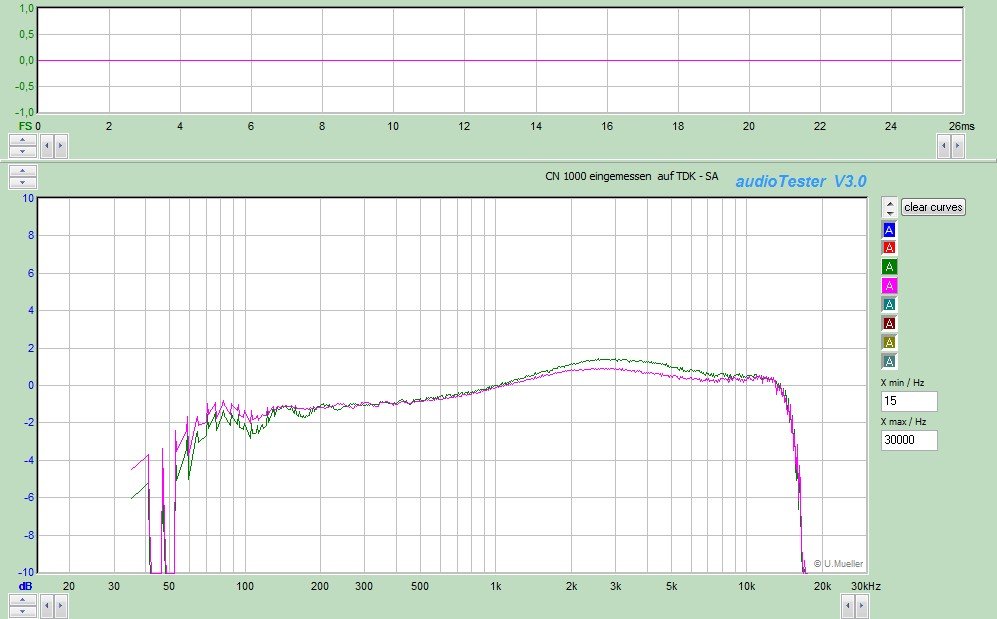Viewport: 997px width, 619px height.
Task: Click up arrow above the 10 dB label
Action: click(22, 171)
